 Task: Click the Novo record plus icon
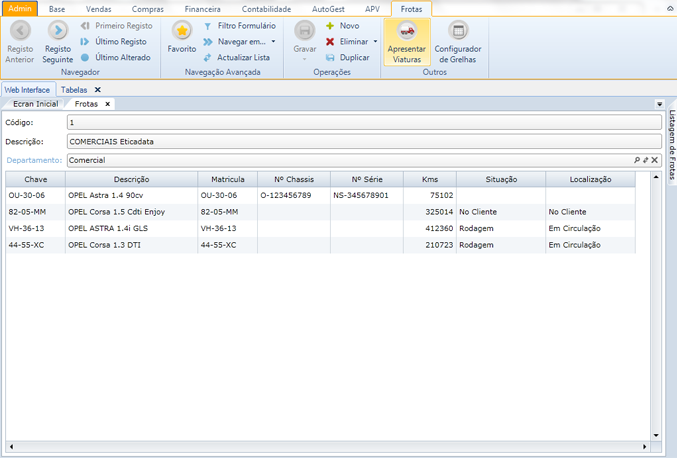point(330,25)
